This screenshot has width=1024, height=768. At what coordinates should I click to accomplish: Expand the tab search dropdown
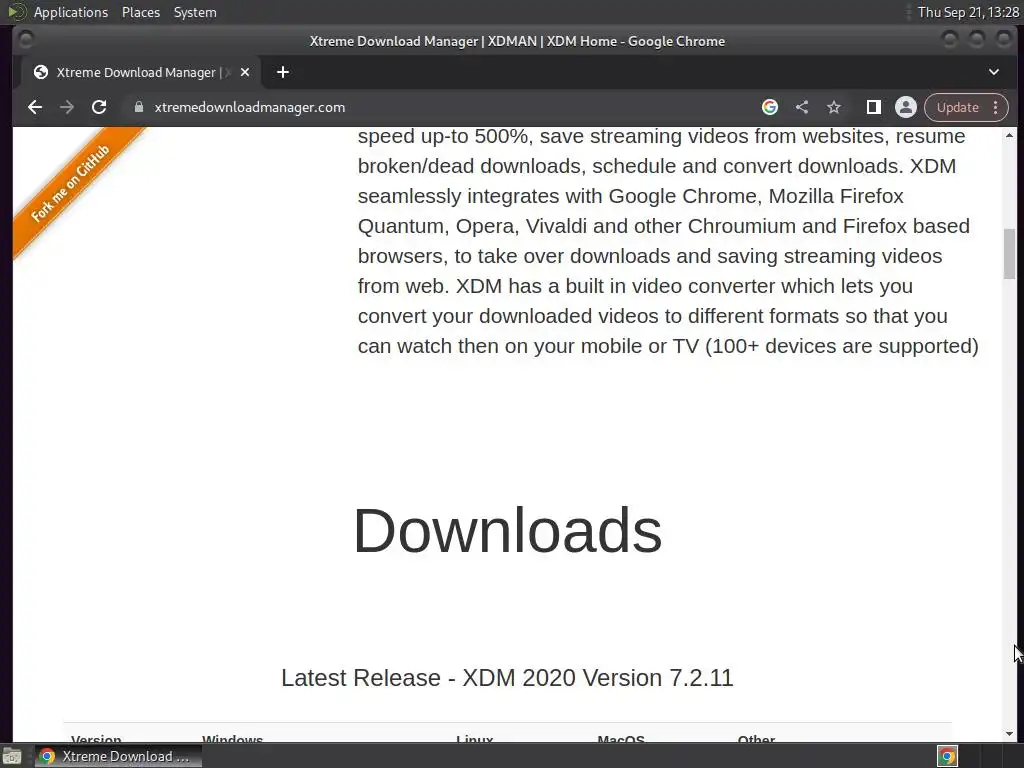993,72
